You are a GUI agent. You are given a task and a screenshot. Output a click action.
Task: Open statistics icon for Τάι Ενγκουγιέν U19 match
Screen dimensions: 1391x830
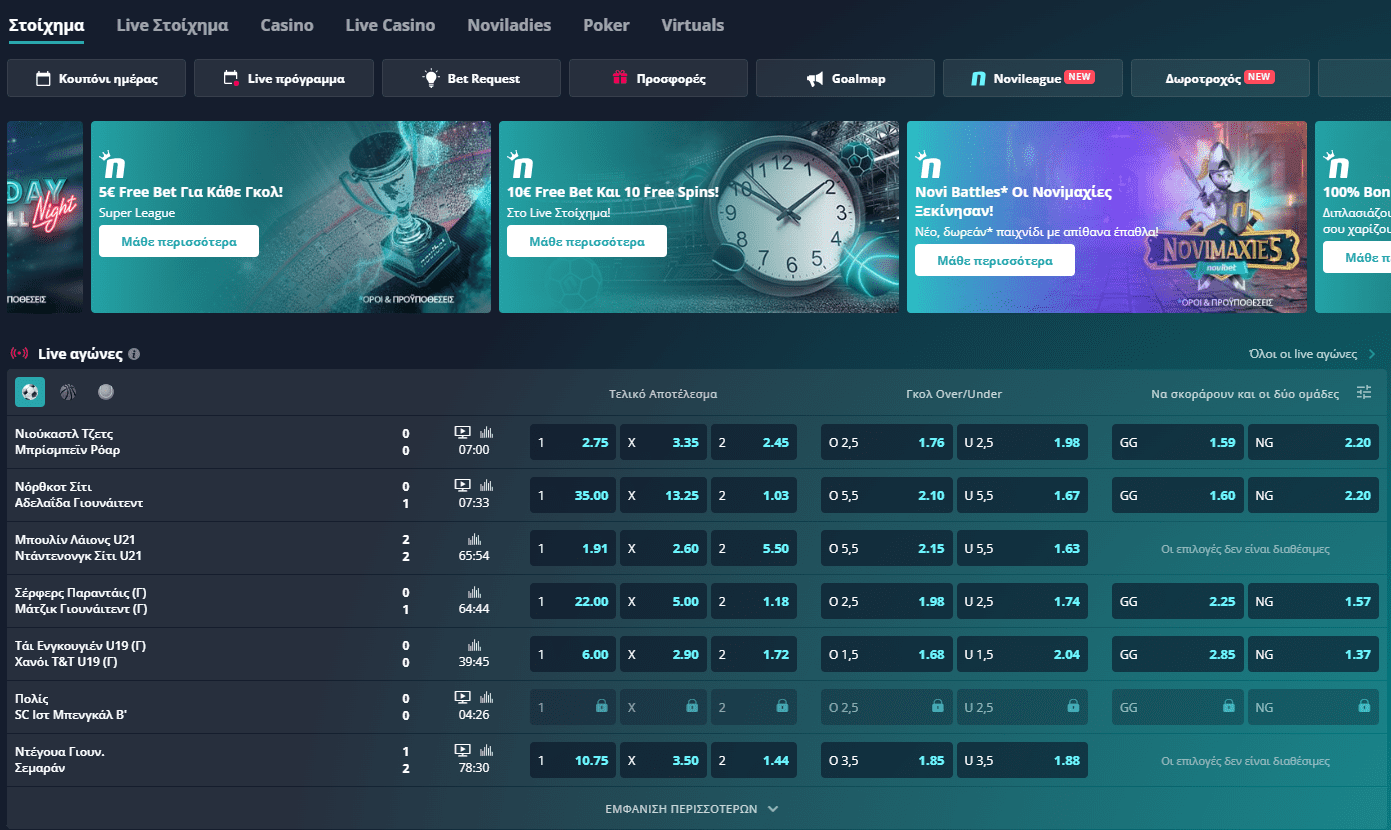pyautogui.click(x=474, y=645)
